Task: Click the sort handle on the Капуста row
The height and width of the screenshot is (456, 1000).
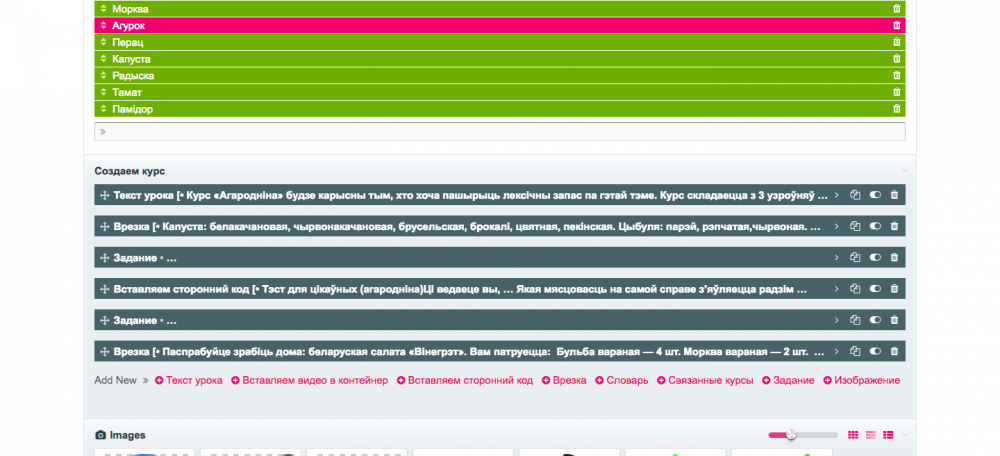Action: (x=103, y=59)
